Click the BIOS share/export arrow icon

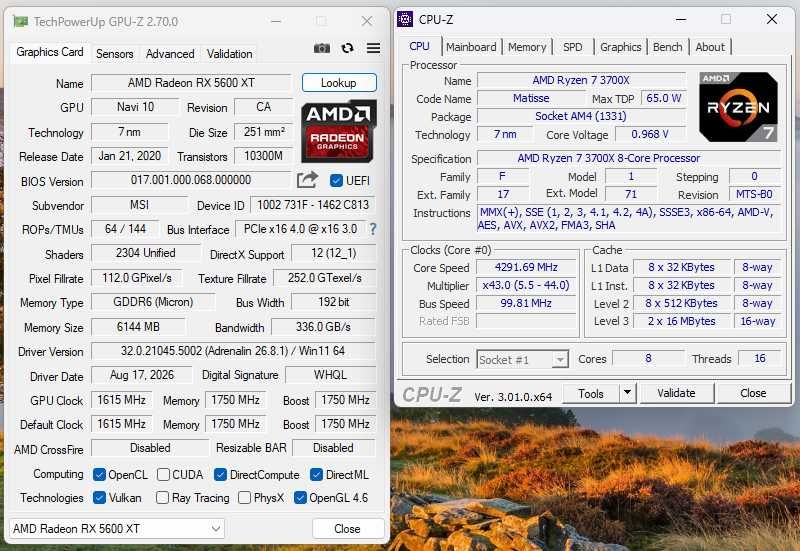[307, 180]
